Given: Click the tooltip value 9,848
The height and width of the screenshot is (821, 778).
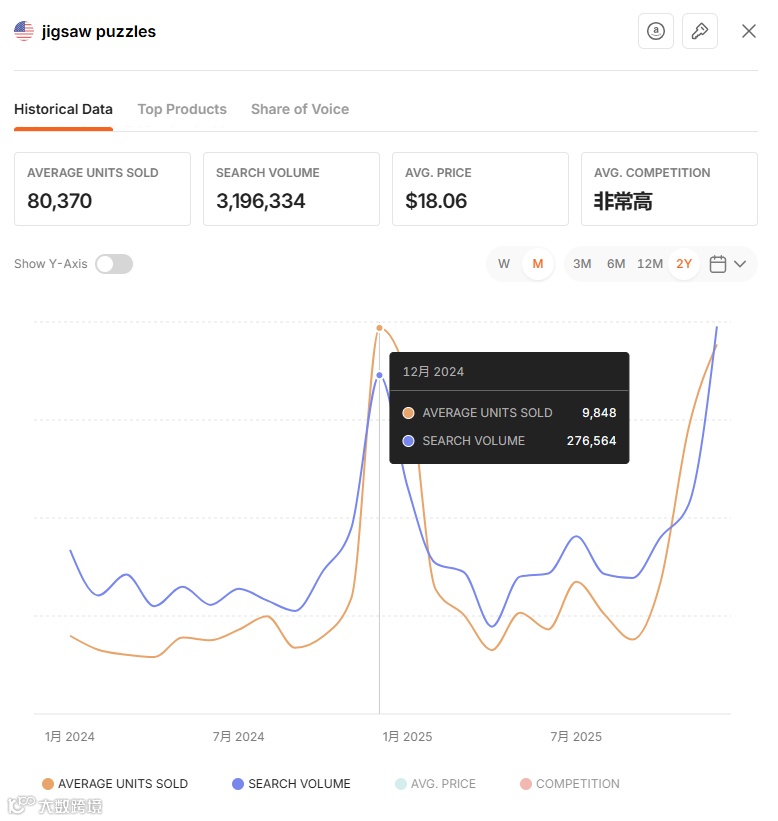Looking at the screenshot, I should (599, 413).
